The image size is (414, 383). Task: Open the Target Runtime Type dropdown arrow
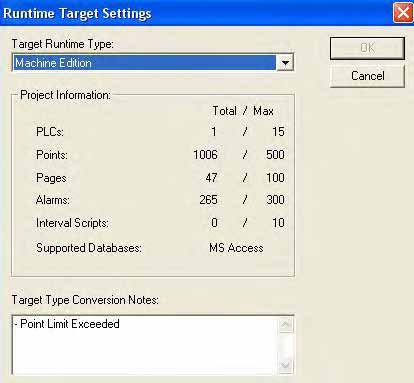coord(285,63)
